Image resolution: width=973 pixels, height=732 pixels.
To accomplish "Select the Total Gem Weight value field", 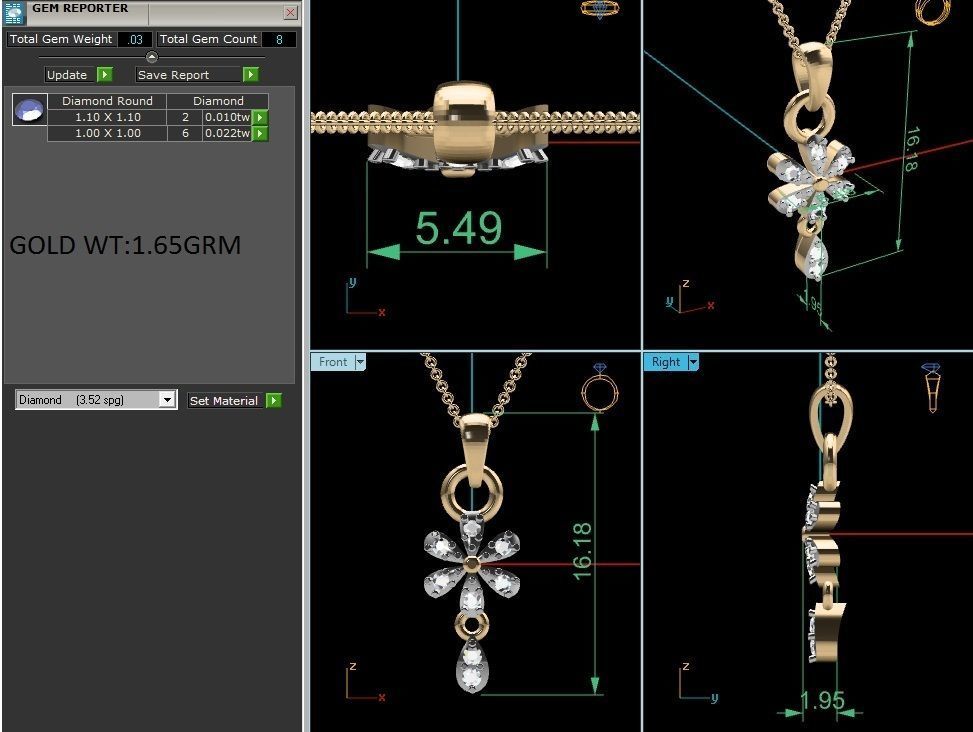I will (x=135, y=39).
